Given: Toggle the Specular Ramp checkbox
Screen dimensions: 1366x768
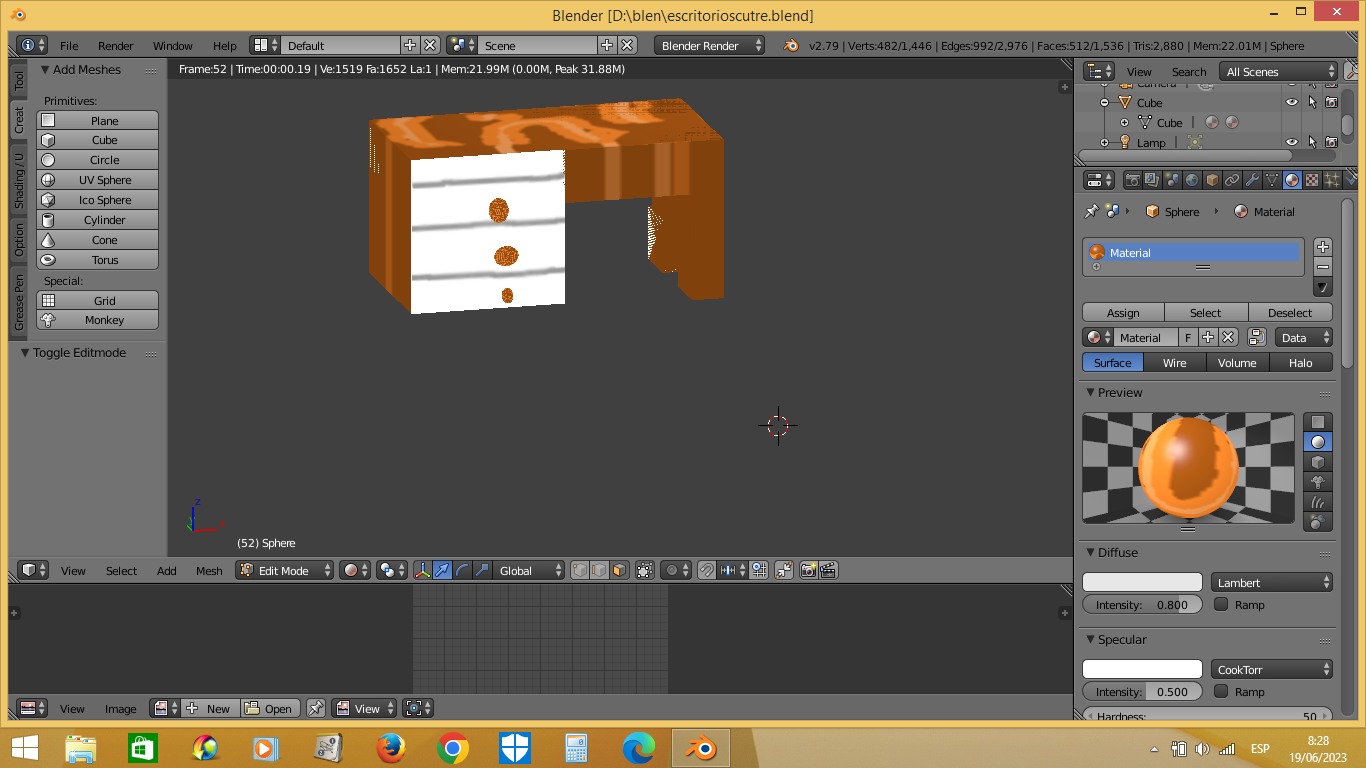Looking at the screenshot, I should tap(1221, 691).
